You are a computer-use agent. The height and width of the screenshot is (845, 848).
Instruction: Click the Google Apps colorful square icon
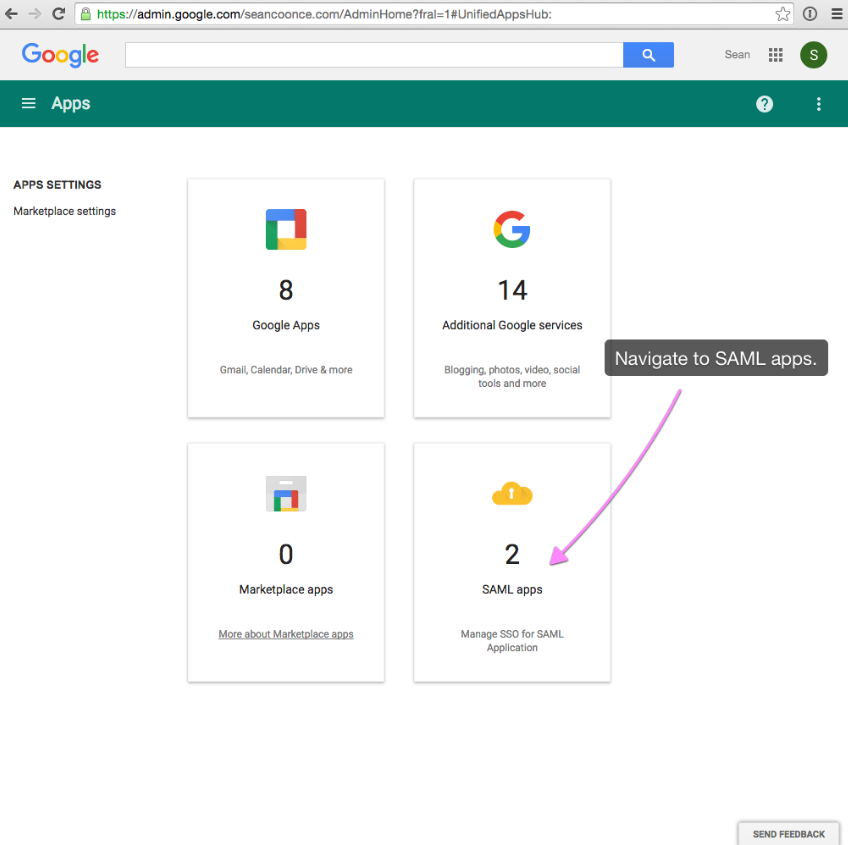pyautogui.click(x=286, y=229)
